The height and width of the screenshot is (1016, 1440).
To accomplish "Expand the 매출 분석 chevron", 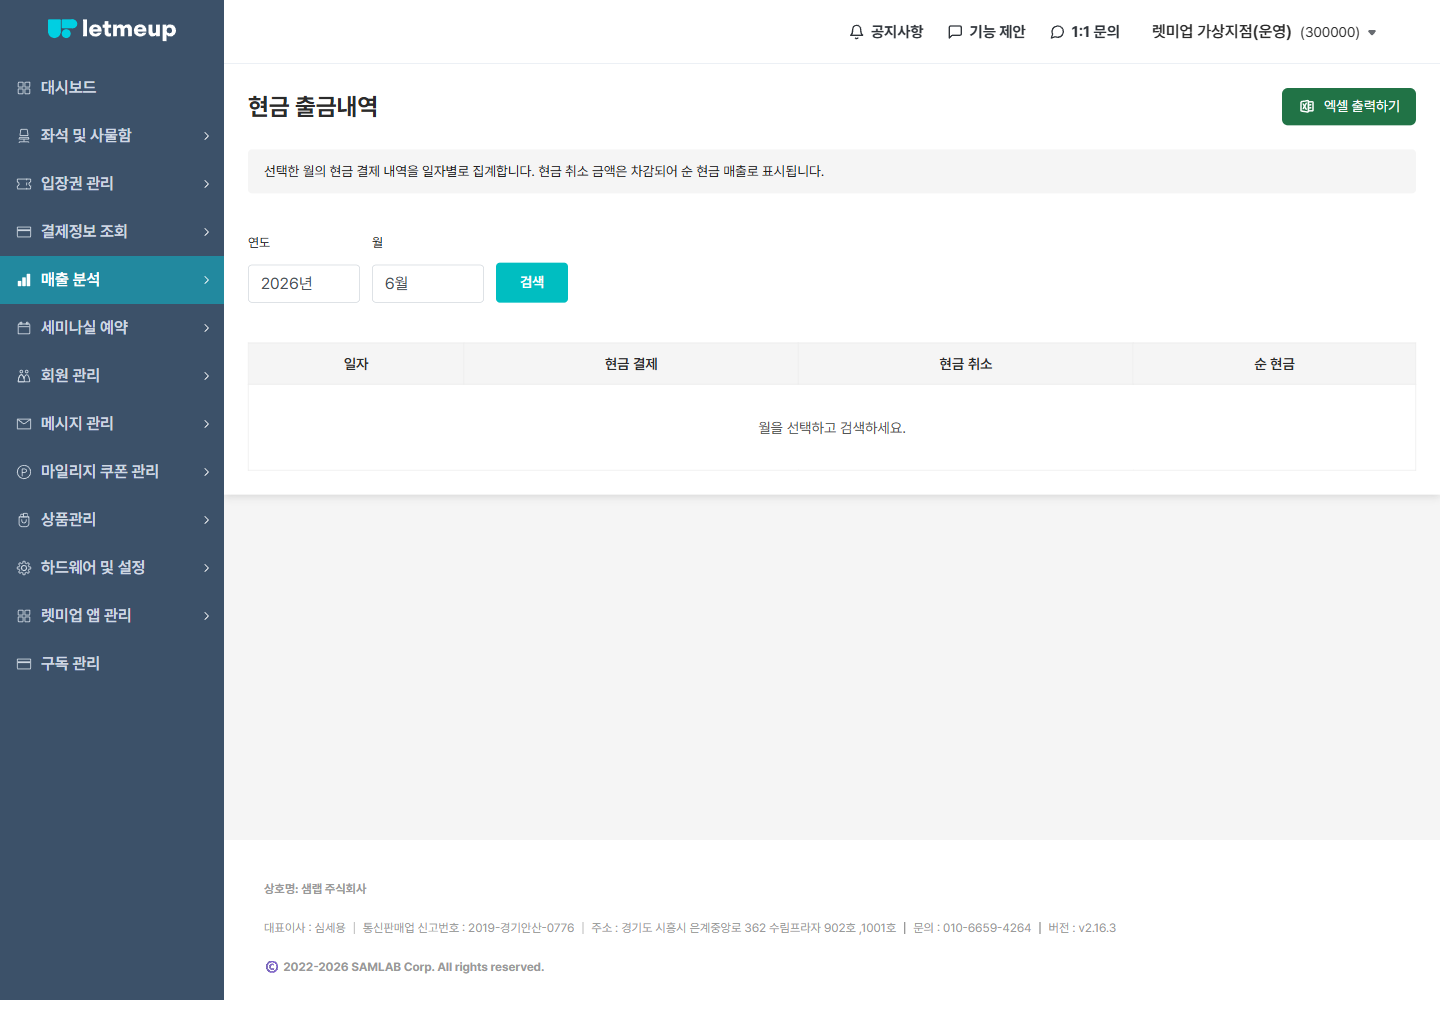I will [207, 280].
